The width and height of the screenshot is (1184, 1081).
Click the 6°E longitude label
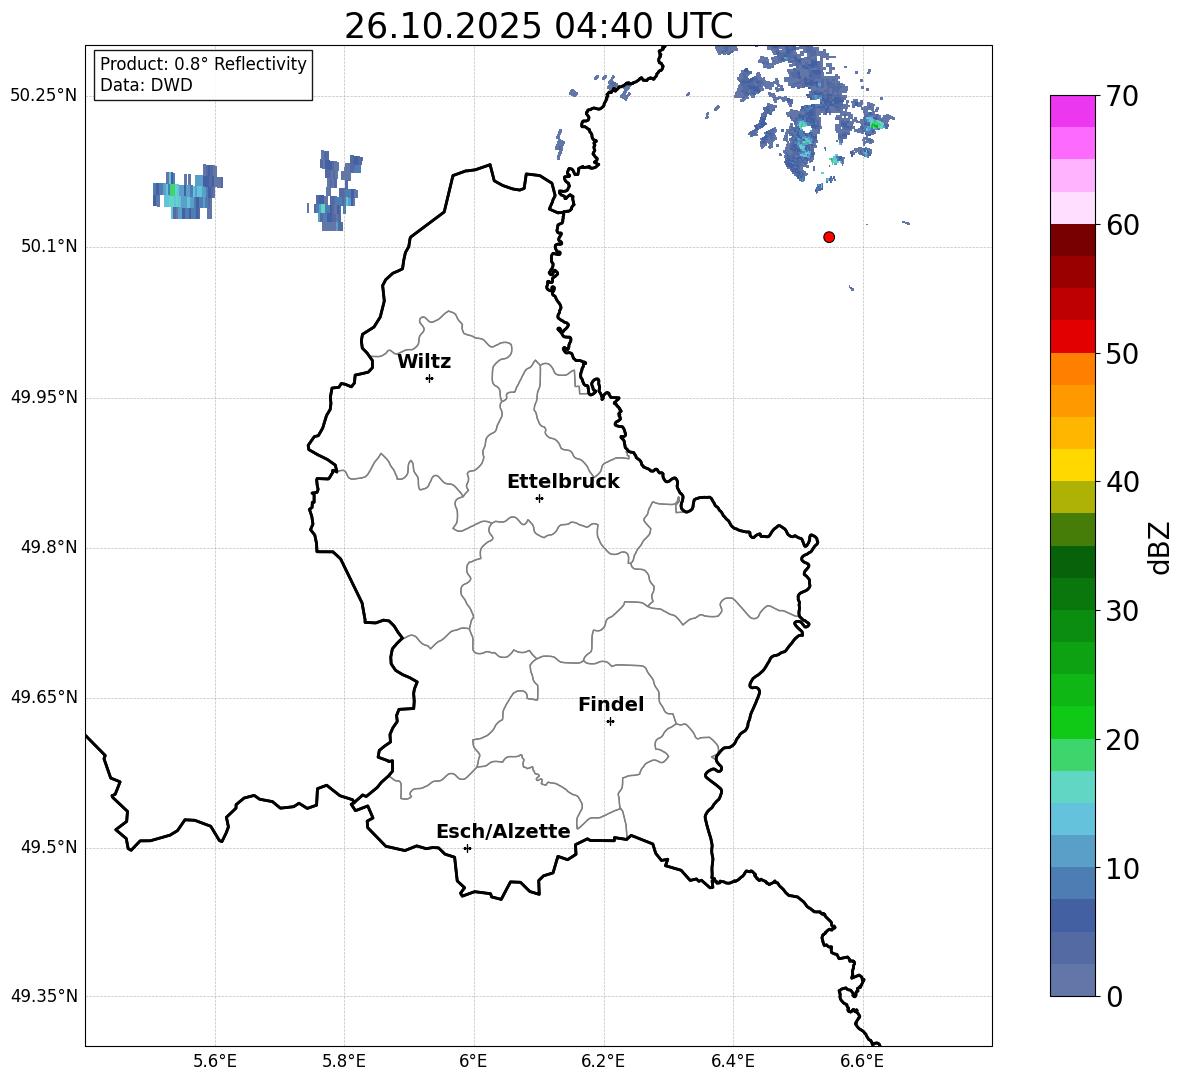tap(473, 1061)
